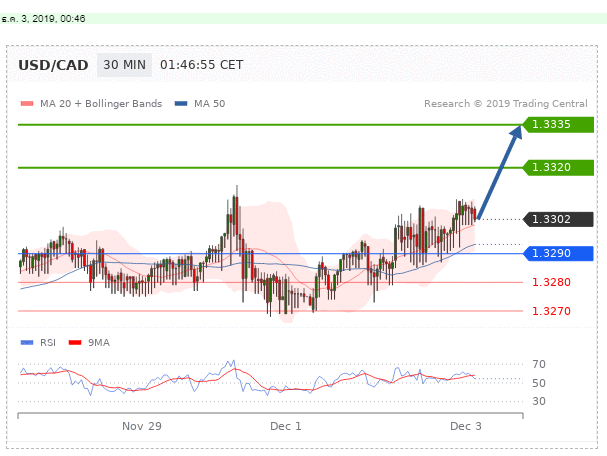This screenshot has height=456, width=607.
Task: Click the Nov 29 date axis label
Action: click(142, 426)
